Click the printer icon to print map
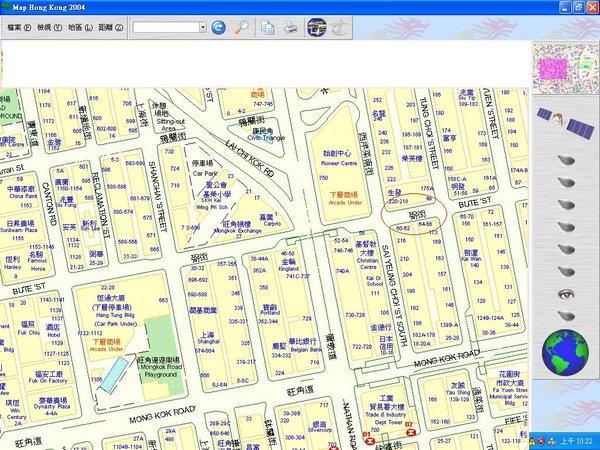This screenshot has height=450, width=600. 291,28
